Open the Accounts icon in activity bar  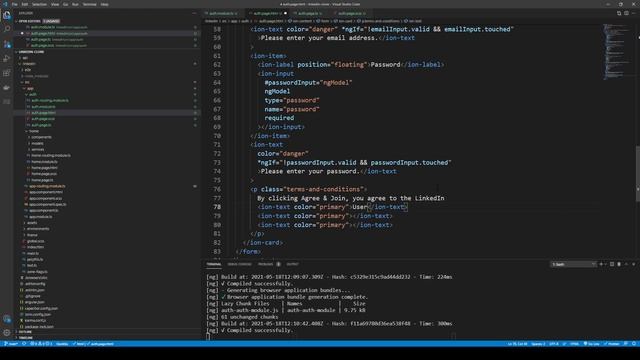[7, 319]
